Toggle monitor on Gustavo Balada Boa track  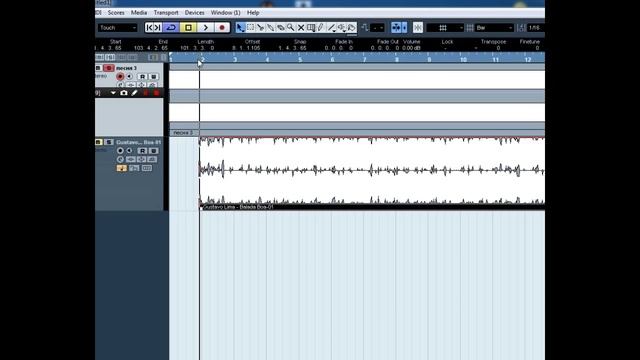pyautogui.click(x=129, y=151)
